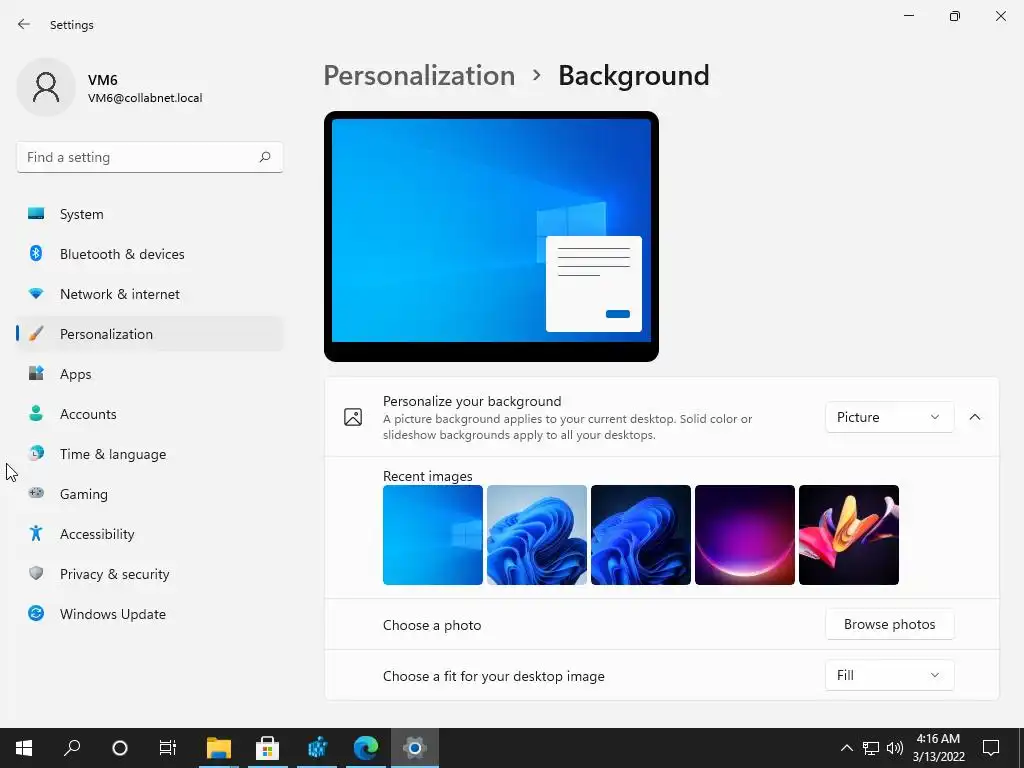Open the Windows Start button
Screen dimensions: 1024x768
(24, 748)
